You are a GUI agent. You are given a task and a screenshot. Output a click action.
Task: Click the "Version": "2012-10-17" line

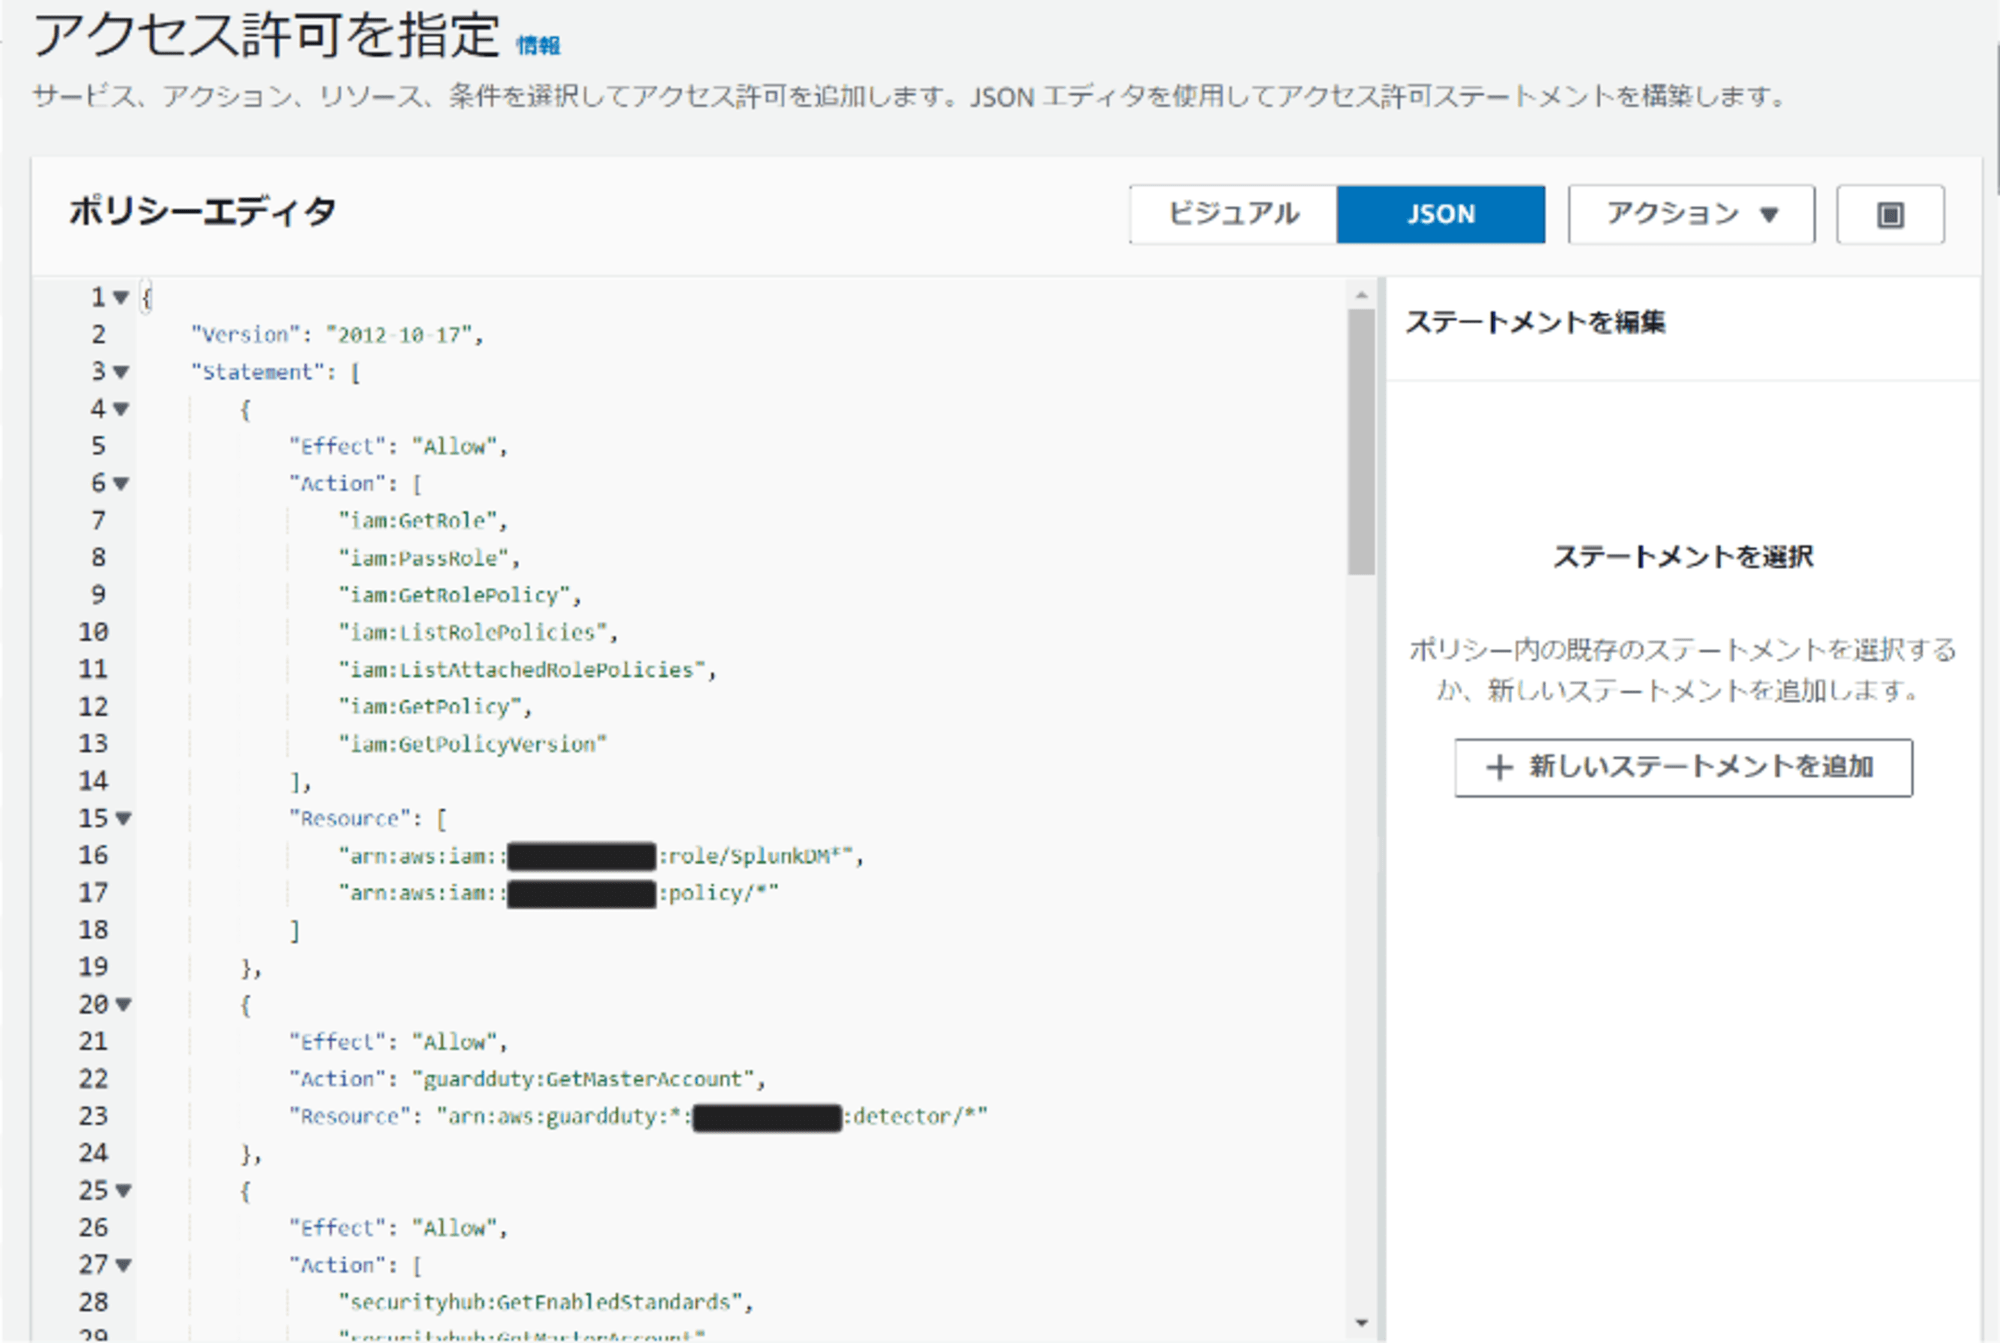point(337,335)
